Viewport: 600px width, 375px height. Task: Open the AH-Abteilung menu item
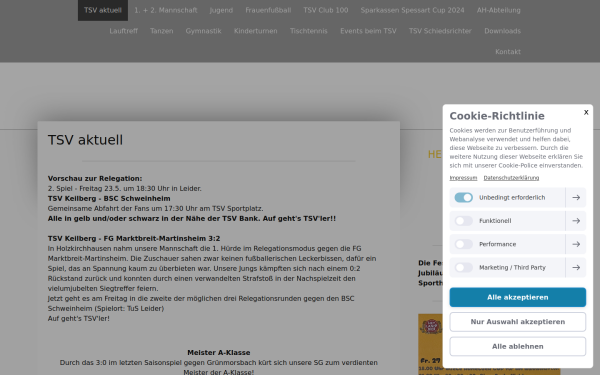pyautogui.click(x=499, y=10)
